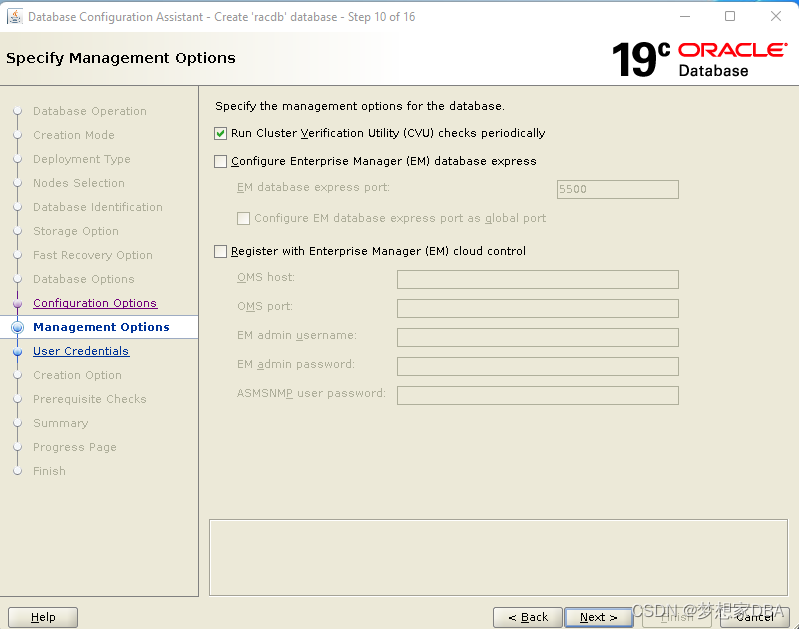This screenshot has width=799, height=629.
Task: Tick Configure EM database express port as global port
Action: [244, 219]
